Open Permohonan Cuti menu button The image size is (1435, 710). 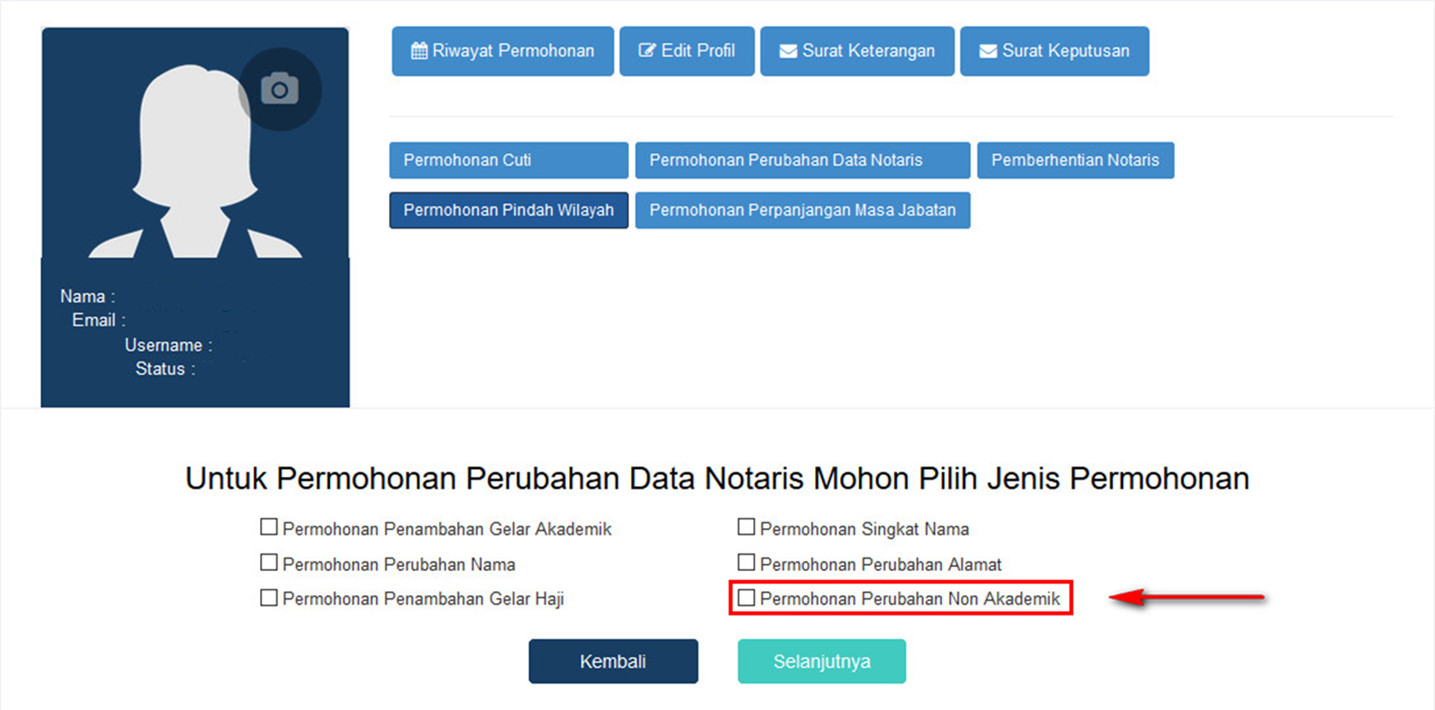click(508, 160)
